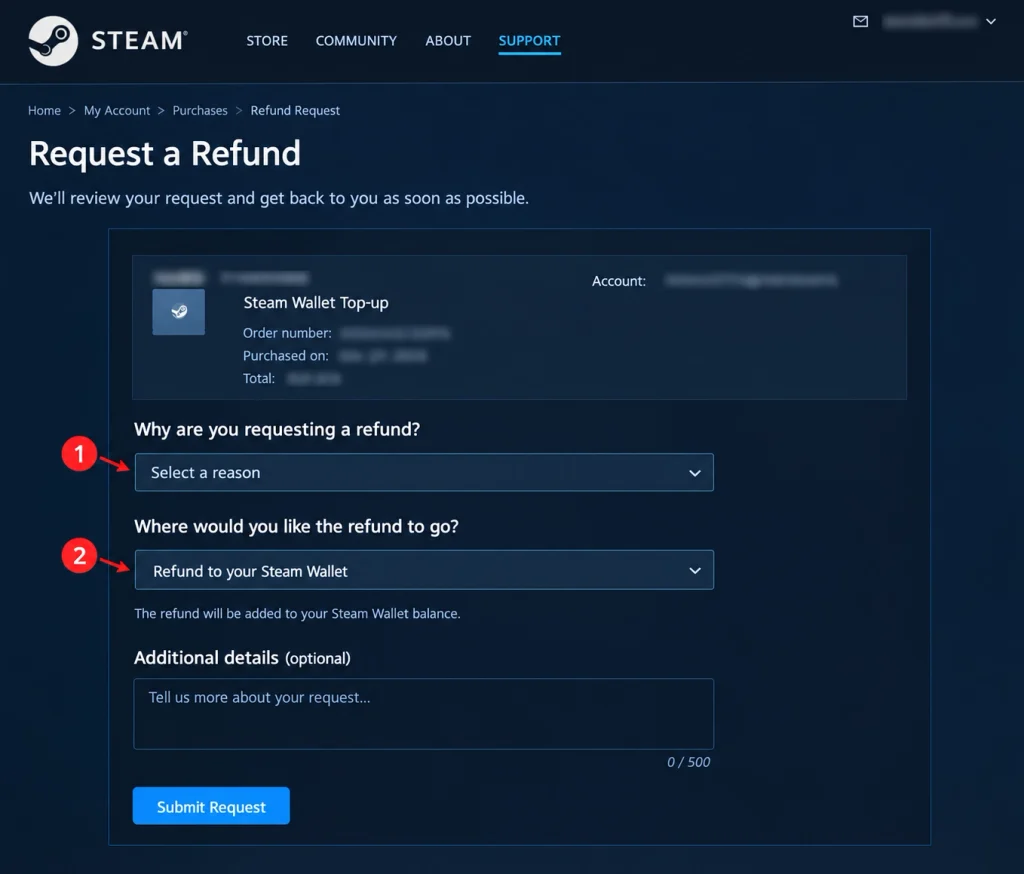
Task: Click the Steam Wallet Top-up thumbnail
Action: (178, 312)
